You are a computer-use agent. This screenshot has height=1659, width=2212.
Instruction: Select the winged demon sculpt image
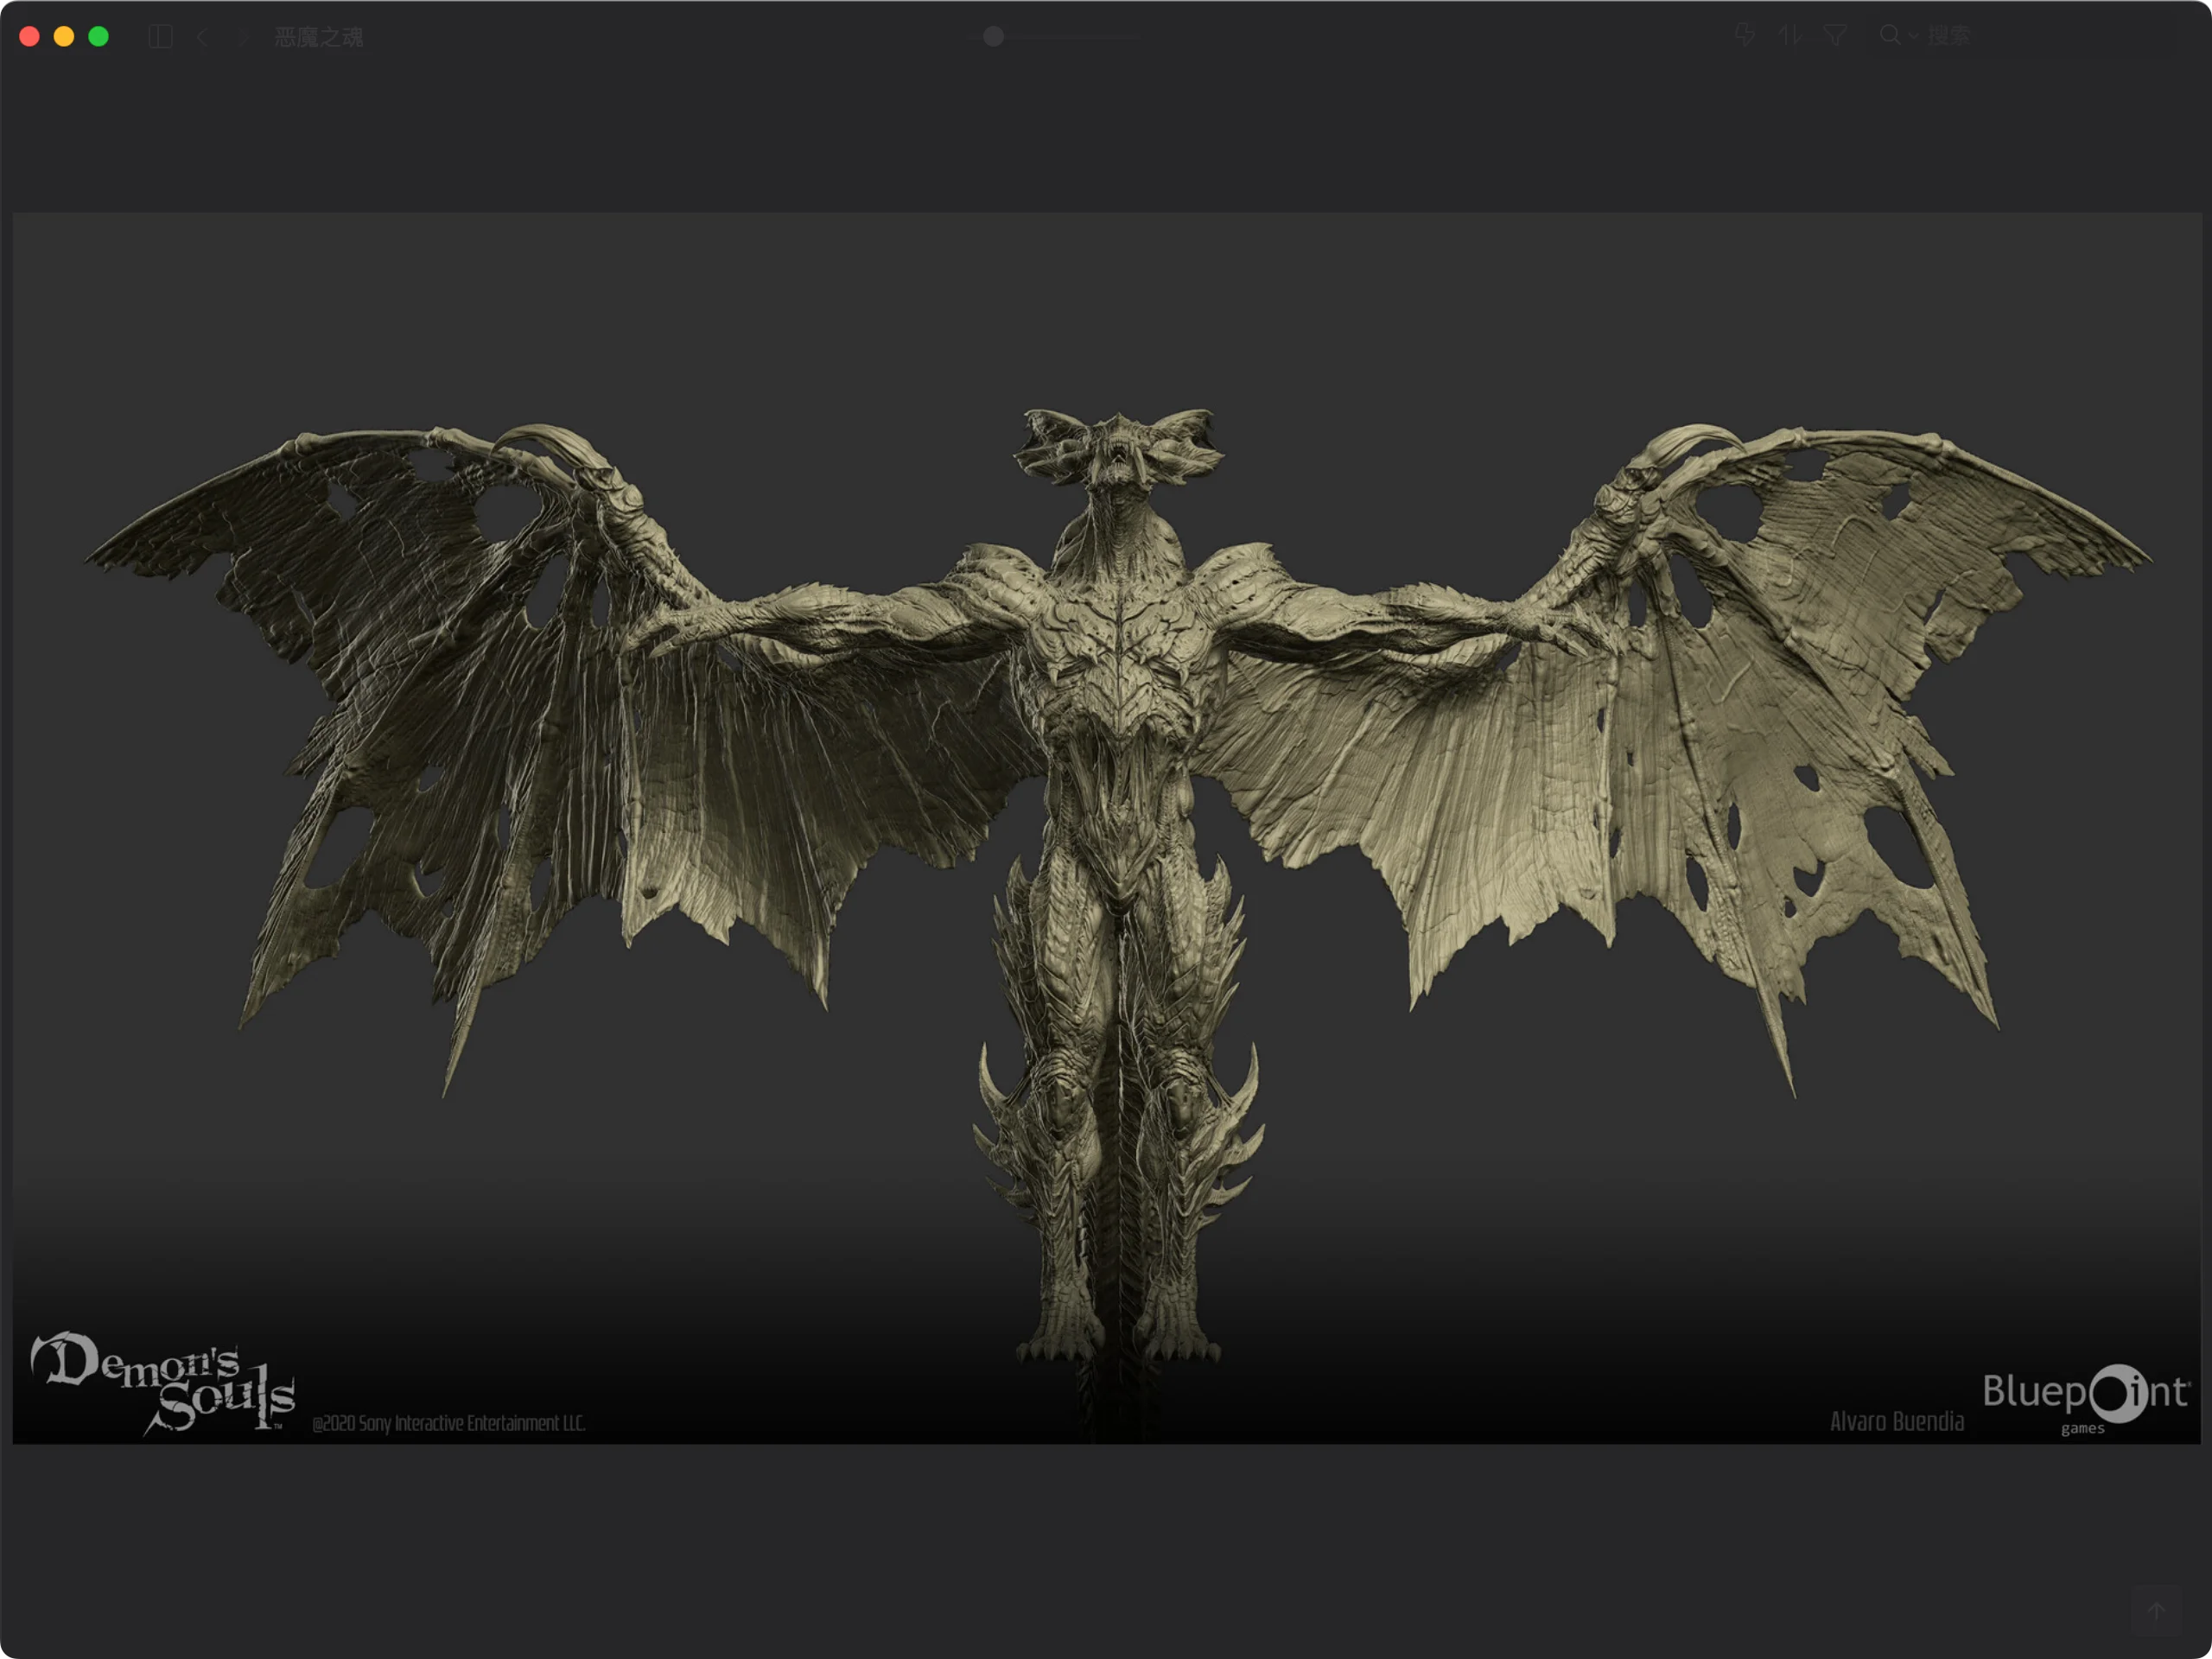(x=1106, y=827)
